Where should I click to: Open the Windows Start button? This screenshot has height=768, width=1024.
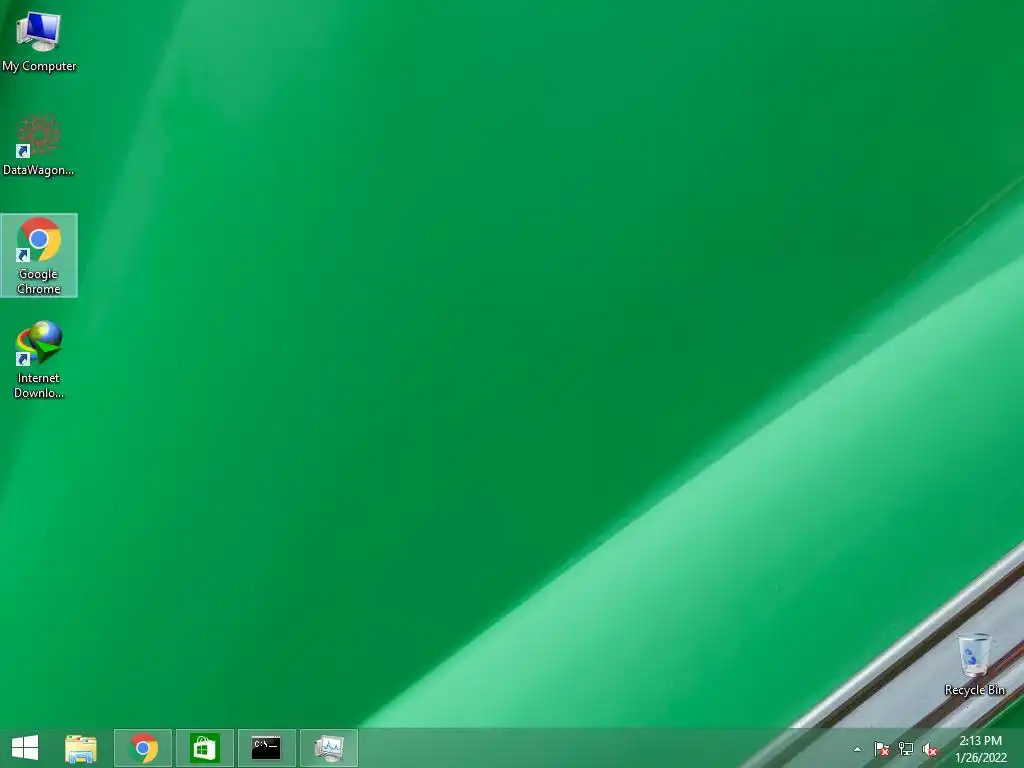pyautogui.click(x=25, y=748)
